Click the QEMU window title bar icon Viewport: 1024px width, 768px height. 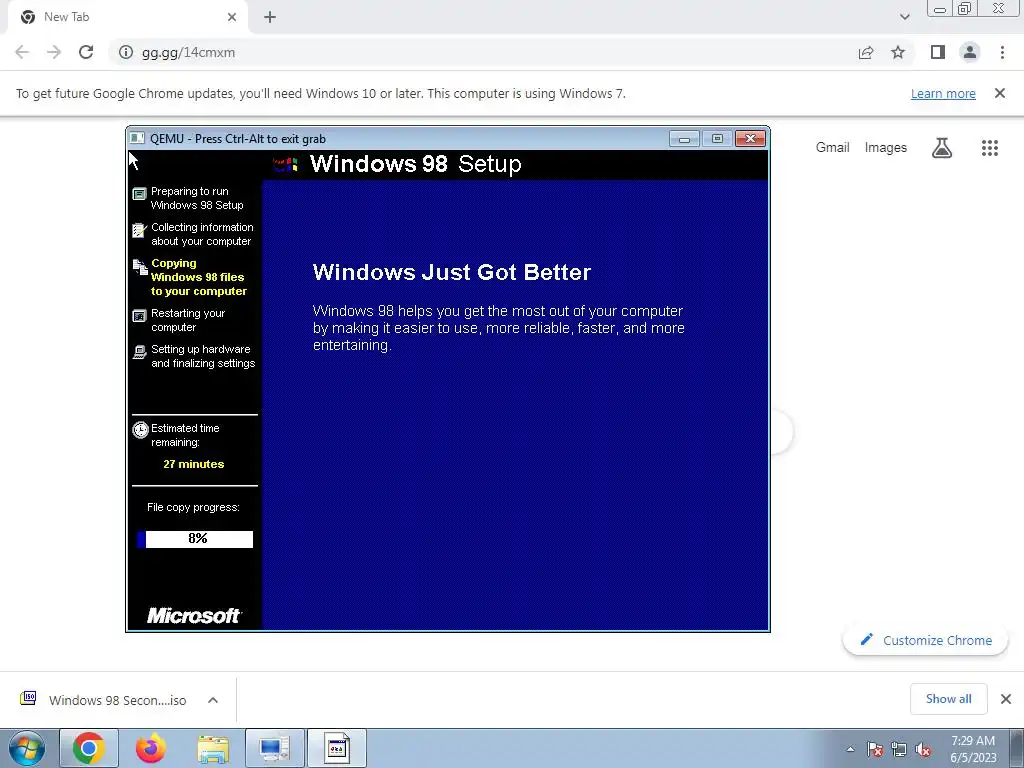[136, 138]
